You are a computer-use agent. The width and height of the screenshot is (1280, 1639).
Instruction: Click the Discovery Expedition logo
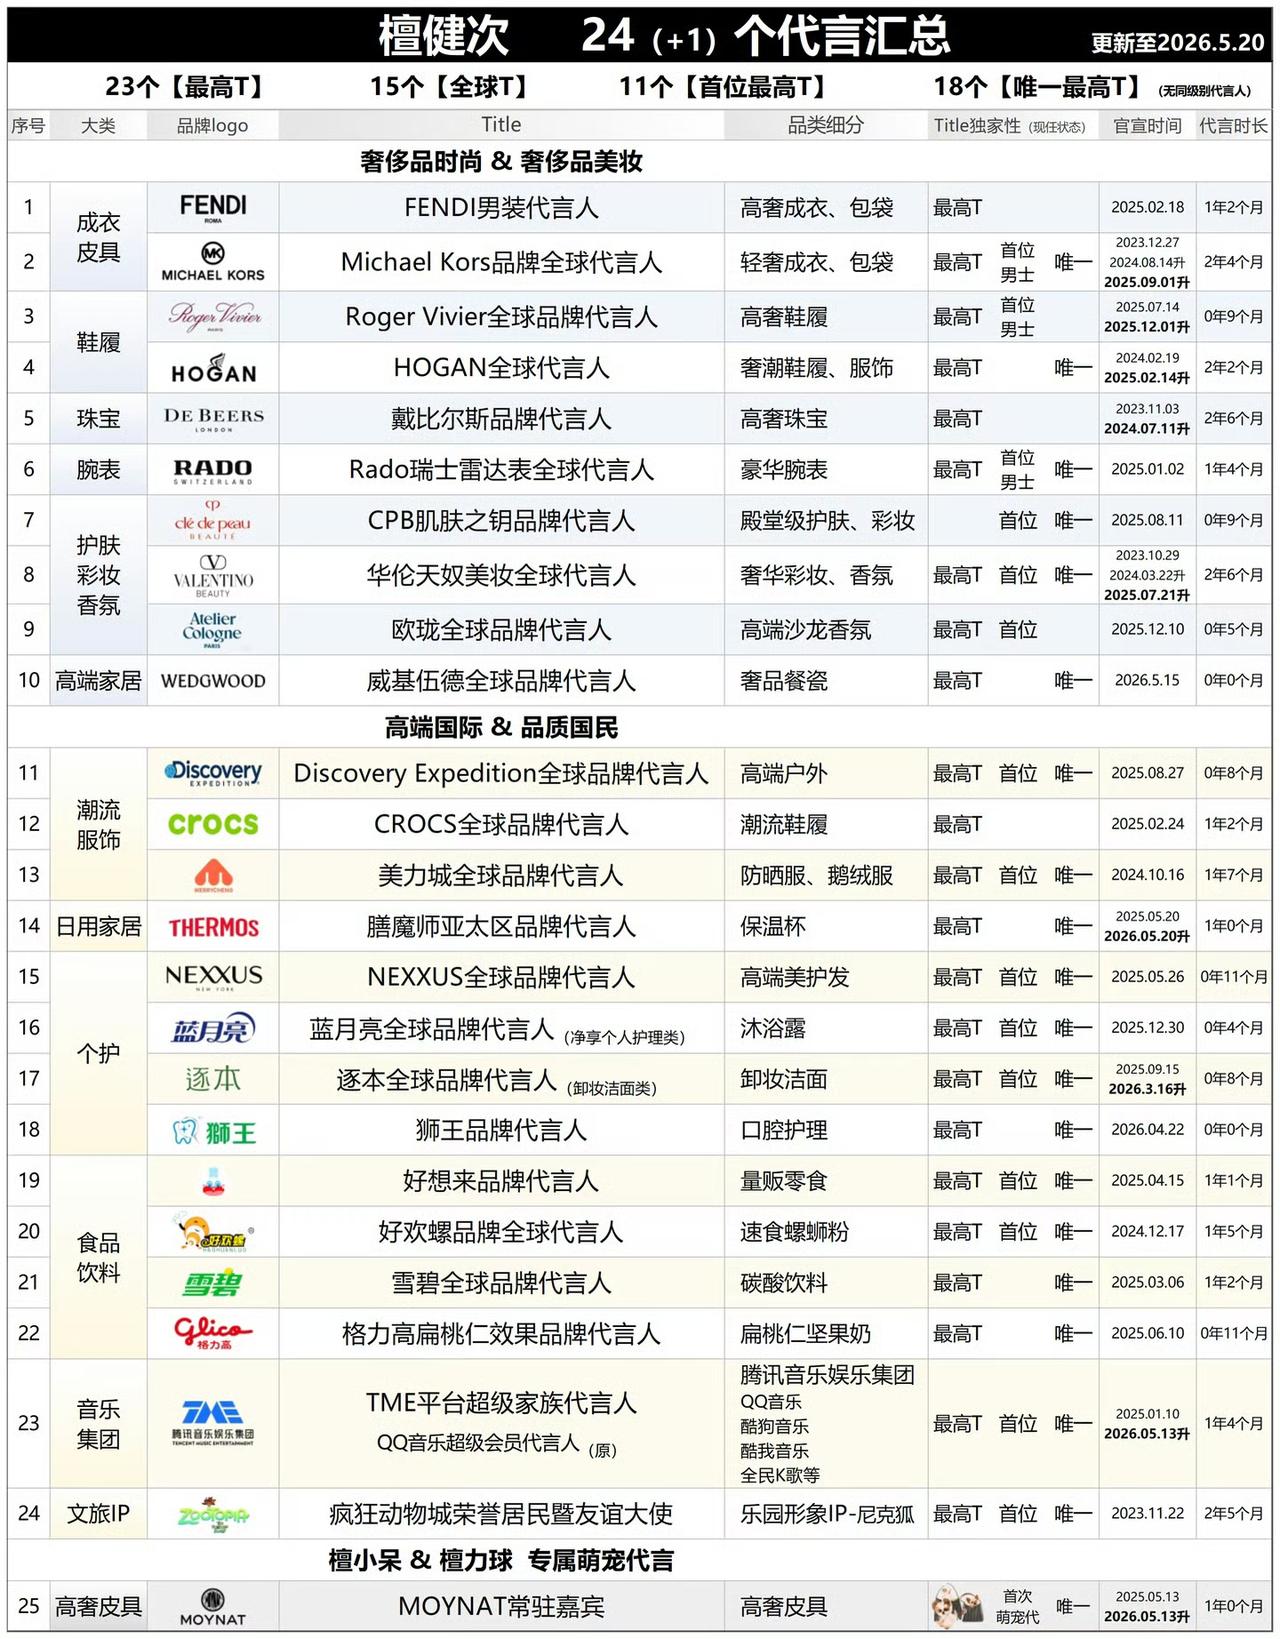pos(213,773)
